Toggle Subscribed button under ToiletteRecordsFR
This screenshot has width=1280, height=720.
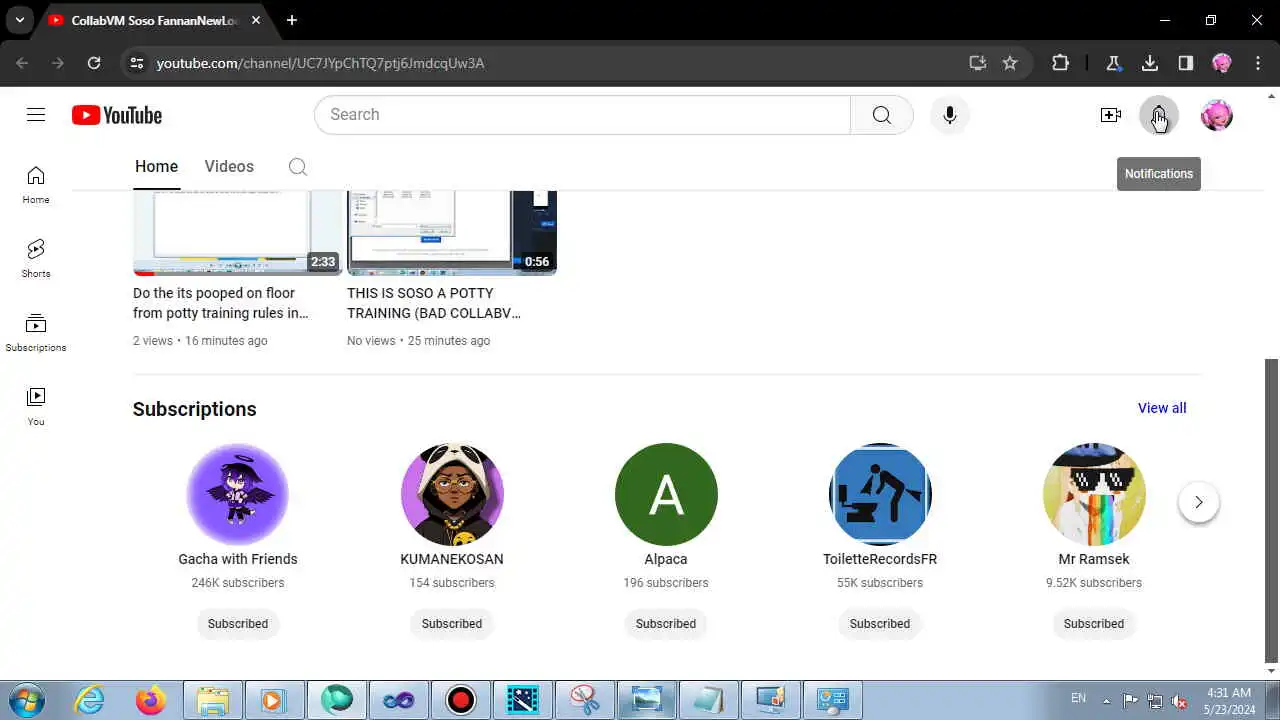click(880, 624)
